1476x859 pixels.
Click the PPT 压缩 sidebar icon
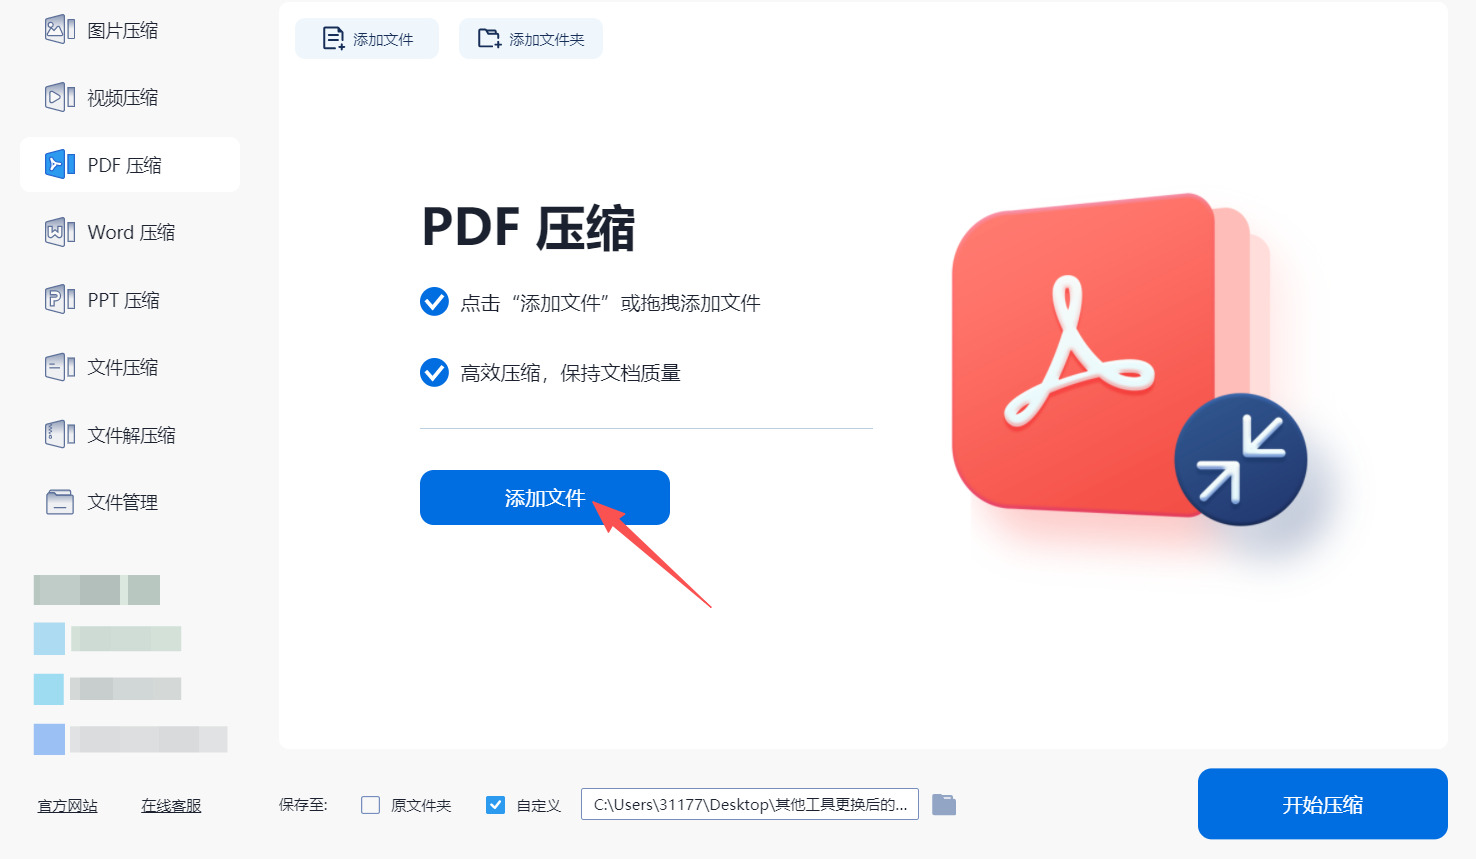click(60, 299)
